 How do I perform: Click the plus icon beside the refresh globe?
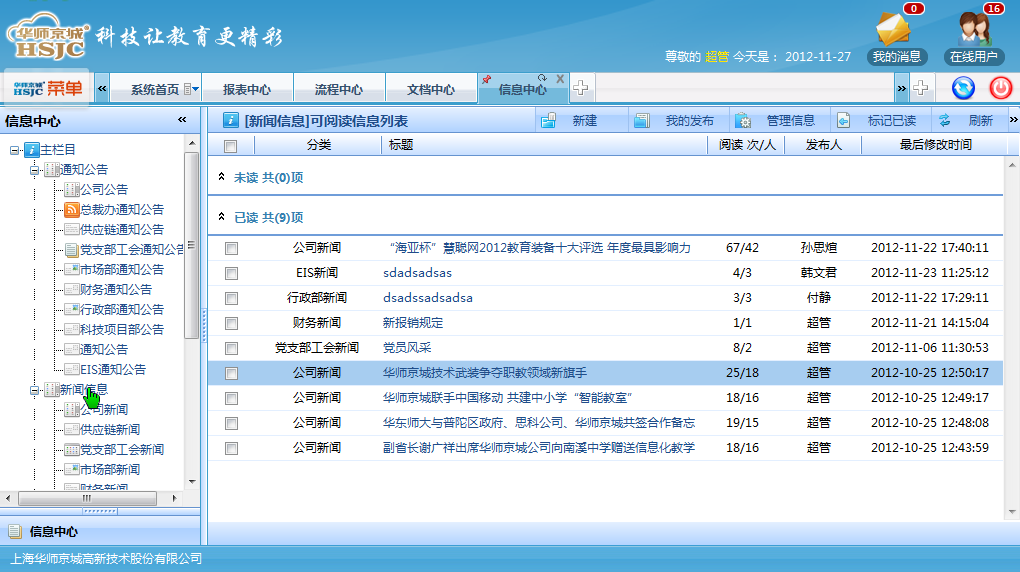[x=920, y=88]
